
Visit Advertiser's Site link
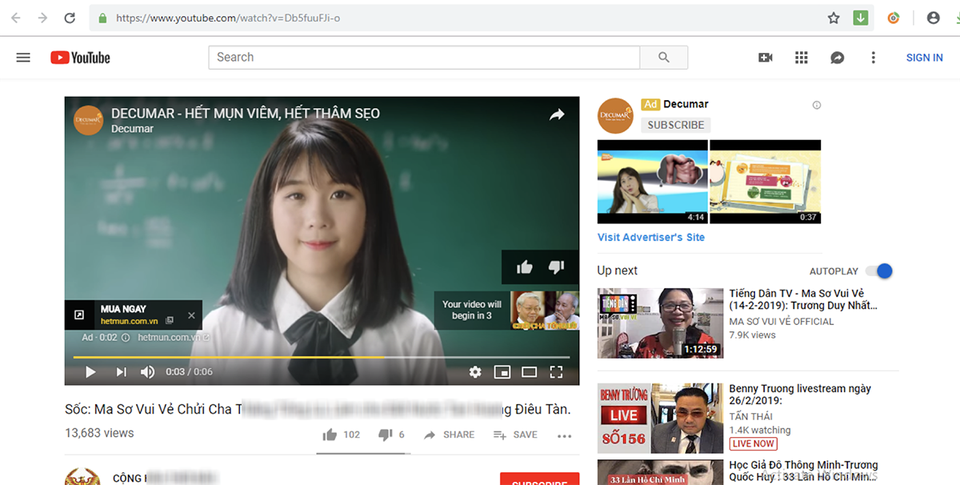(651, 237)
